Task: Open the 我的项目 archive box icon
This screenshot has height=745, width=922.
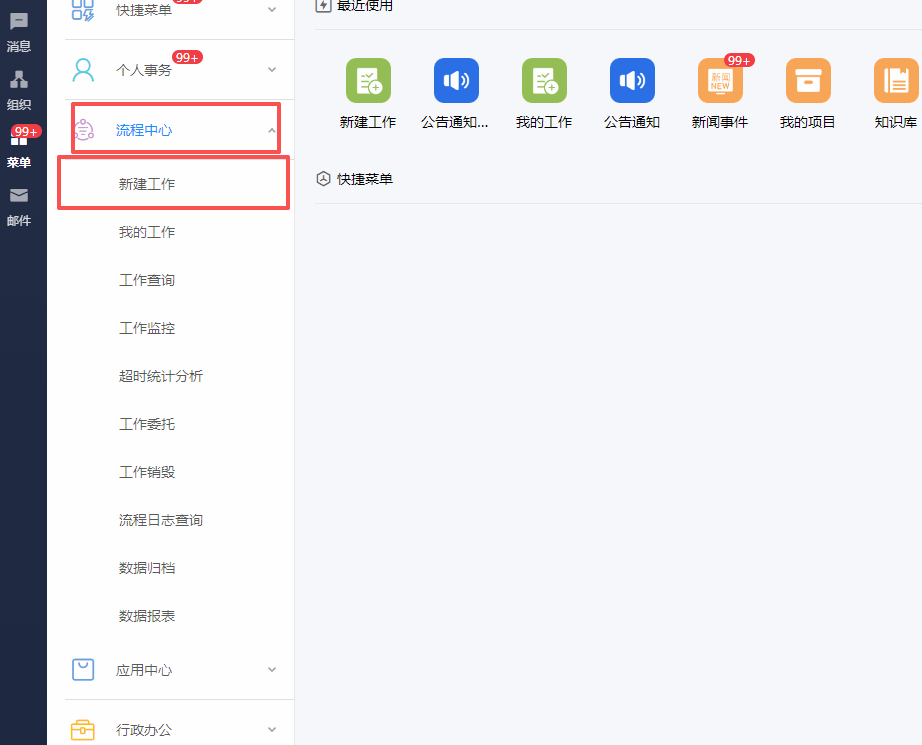Action: coord(808,81)
